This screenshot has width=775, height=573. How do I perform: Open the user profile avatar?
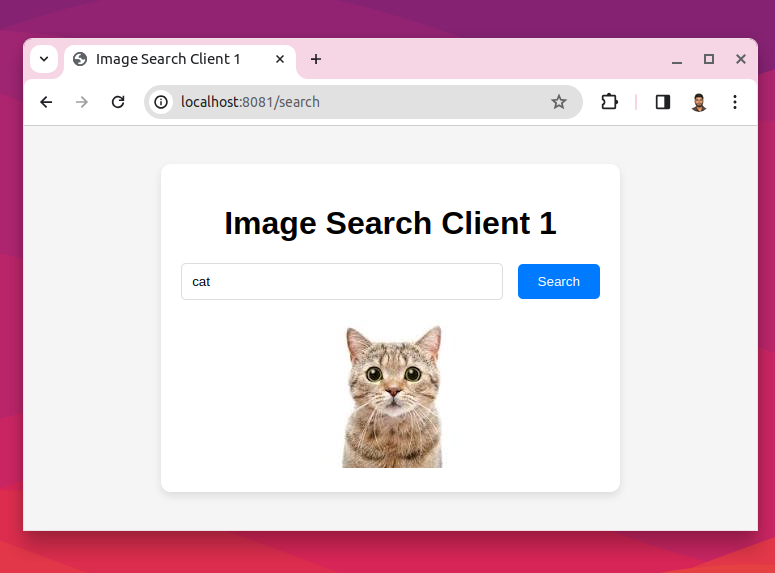(698, 102)
